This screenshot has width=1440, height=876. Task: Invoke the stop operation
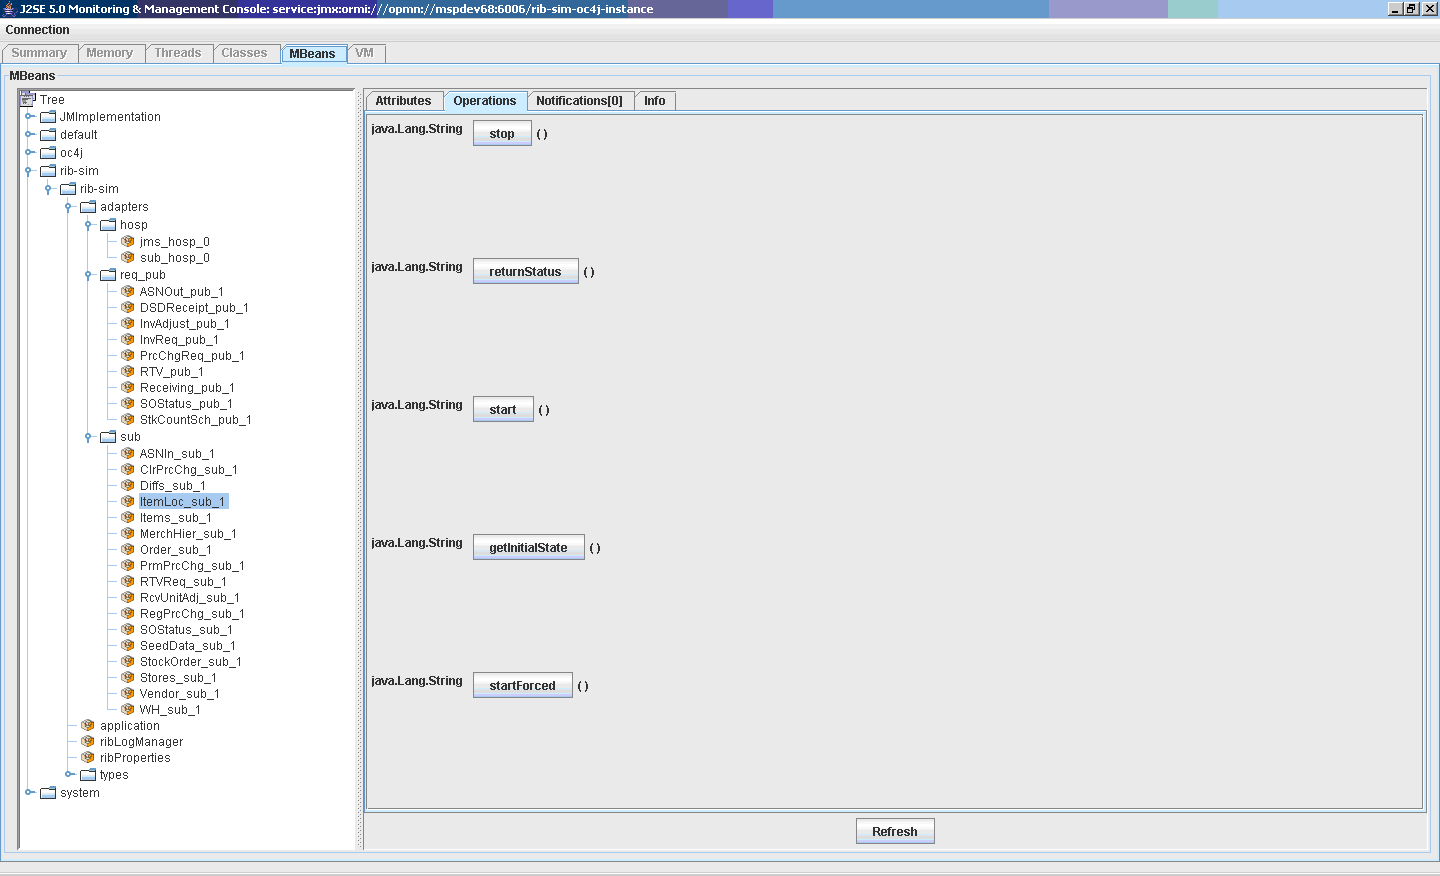pyautogui.click(x=502, y=134)
